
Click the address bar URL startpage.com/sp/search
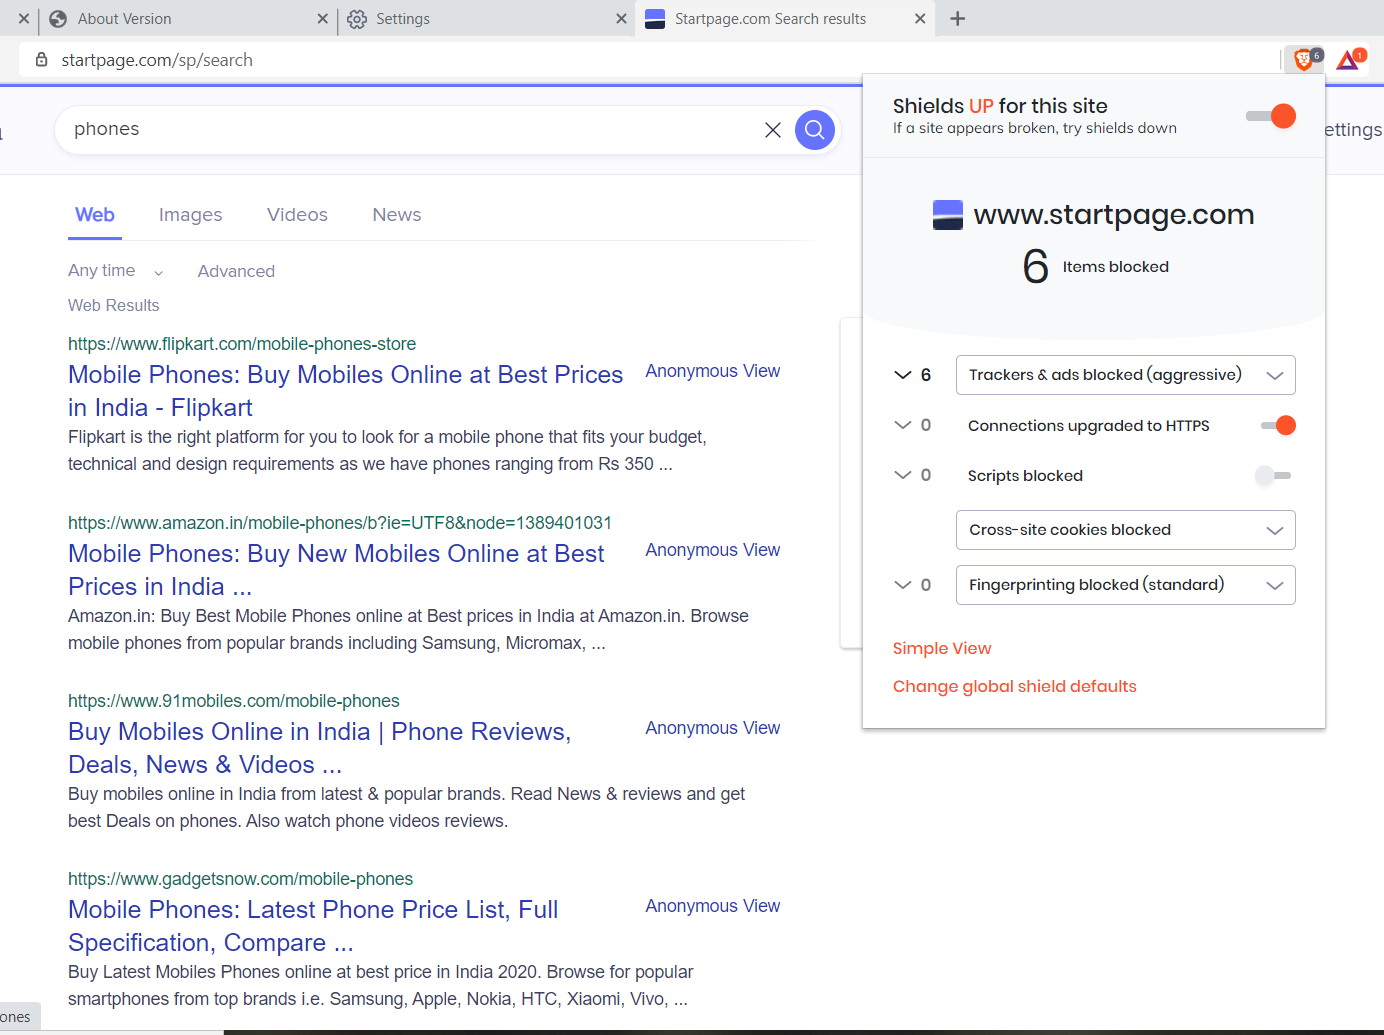coord(157,60)
